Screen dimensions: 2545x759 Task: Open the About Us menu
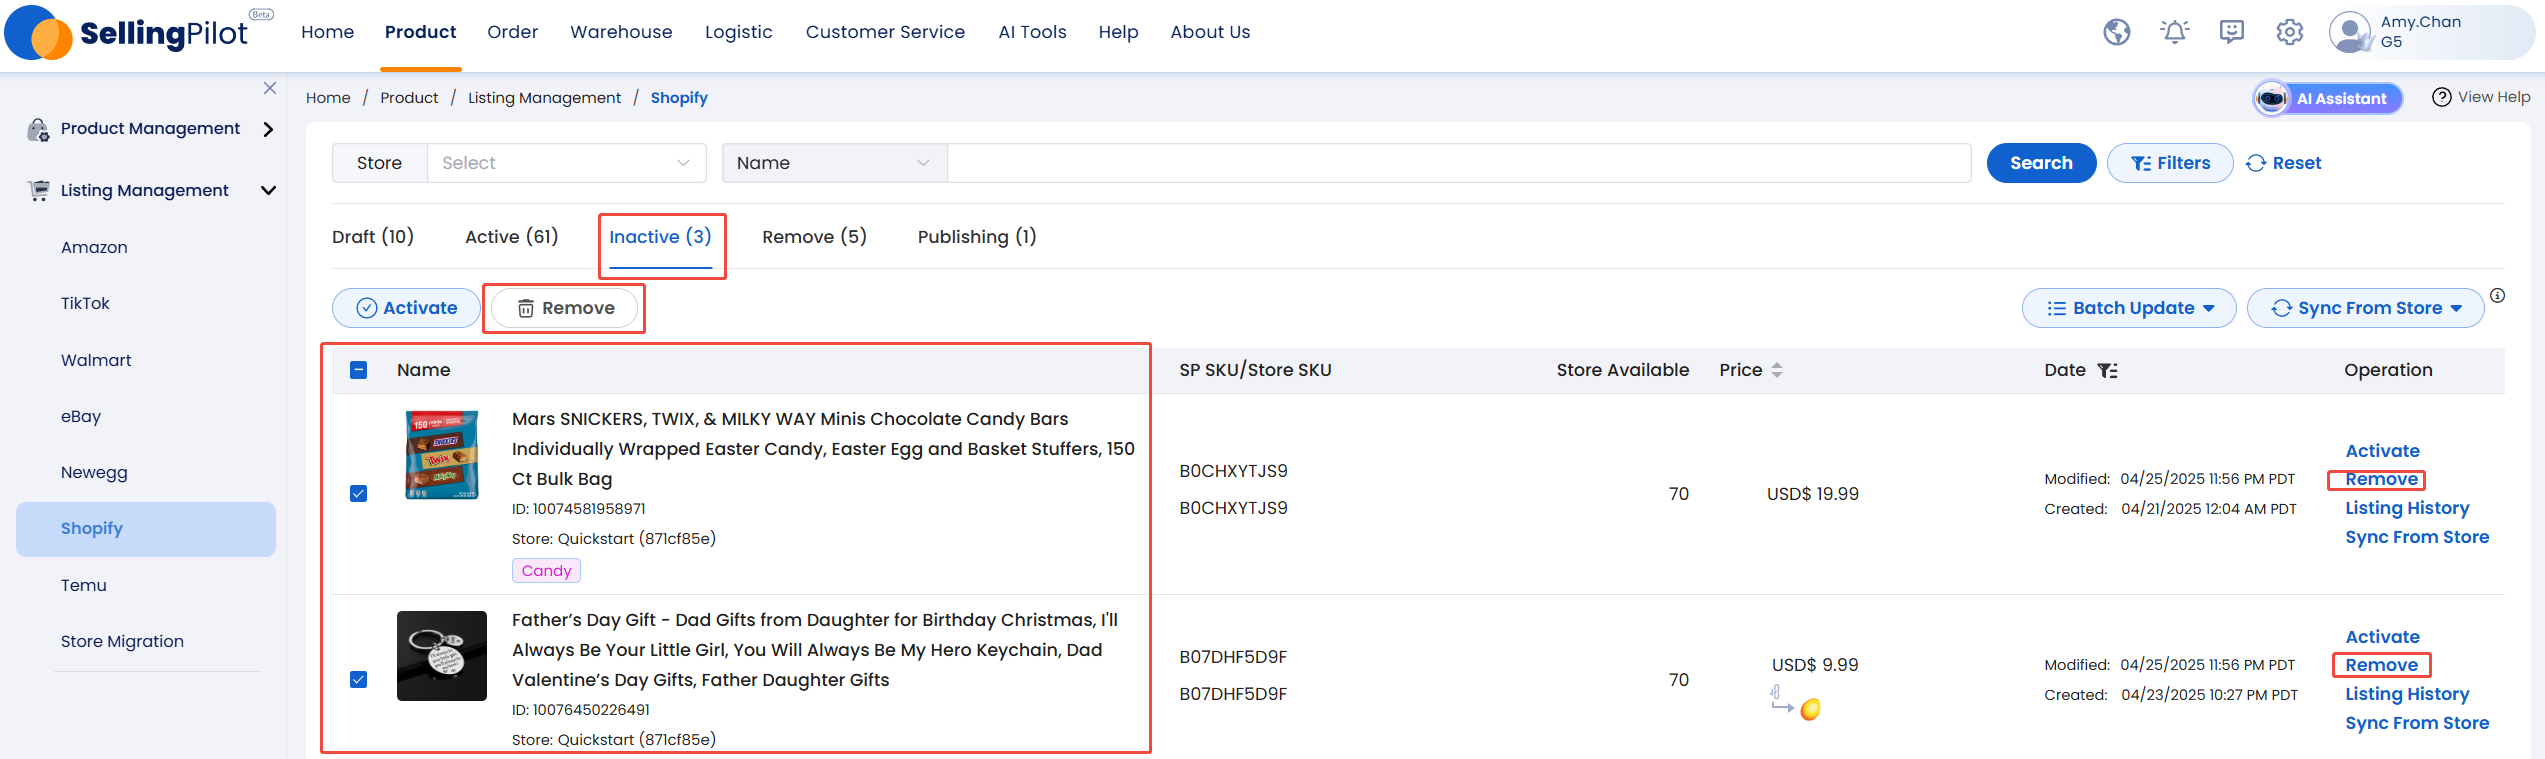click(x=1210, y=32)
